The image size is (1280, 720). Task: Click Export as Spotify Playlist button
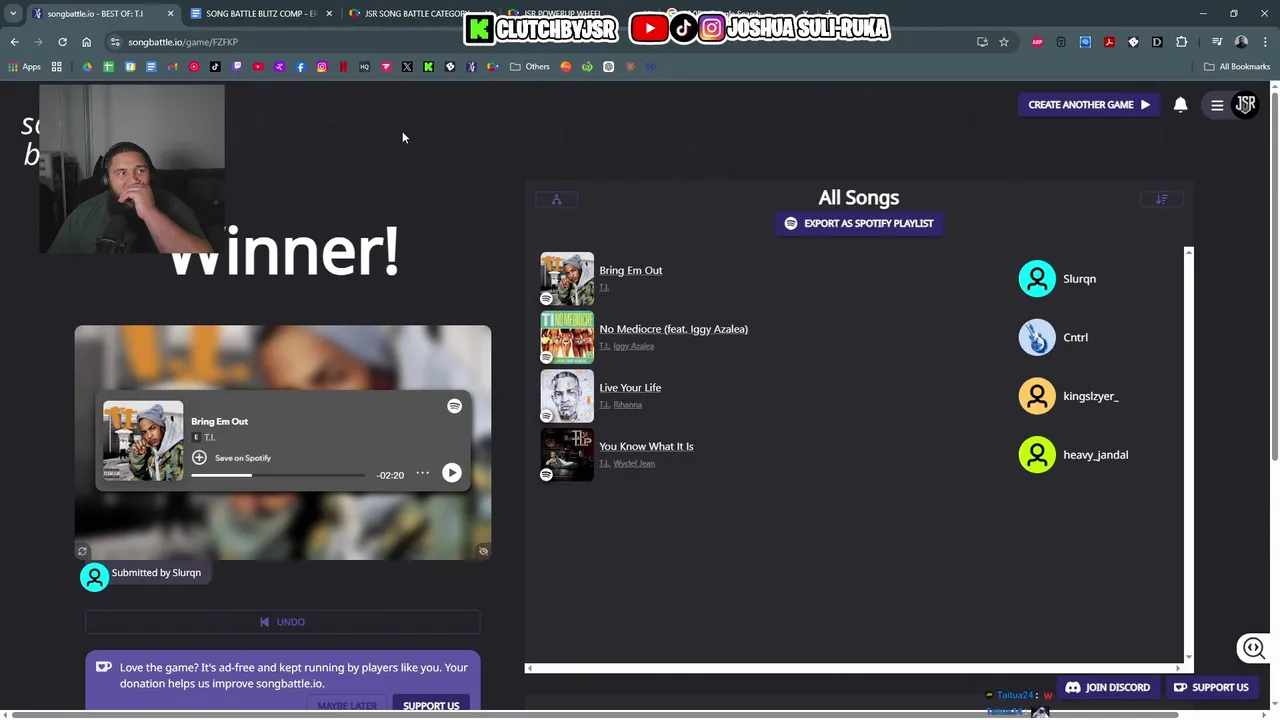point(859,223)
